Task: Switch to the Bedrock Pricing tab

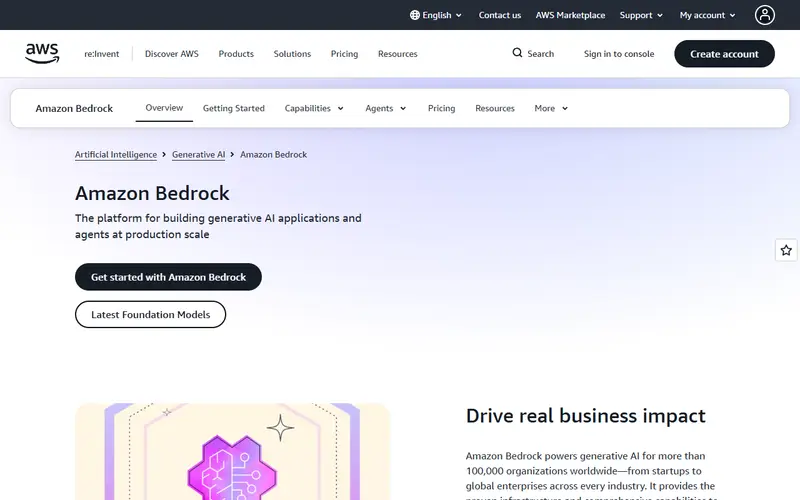Action: [x=441, y=108]
